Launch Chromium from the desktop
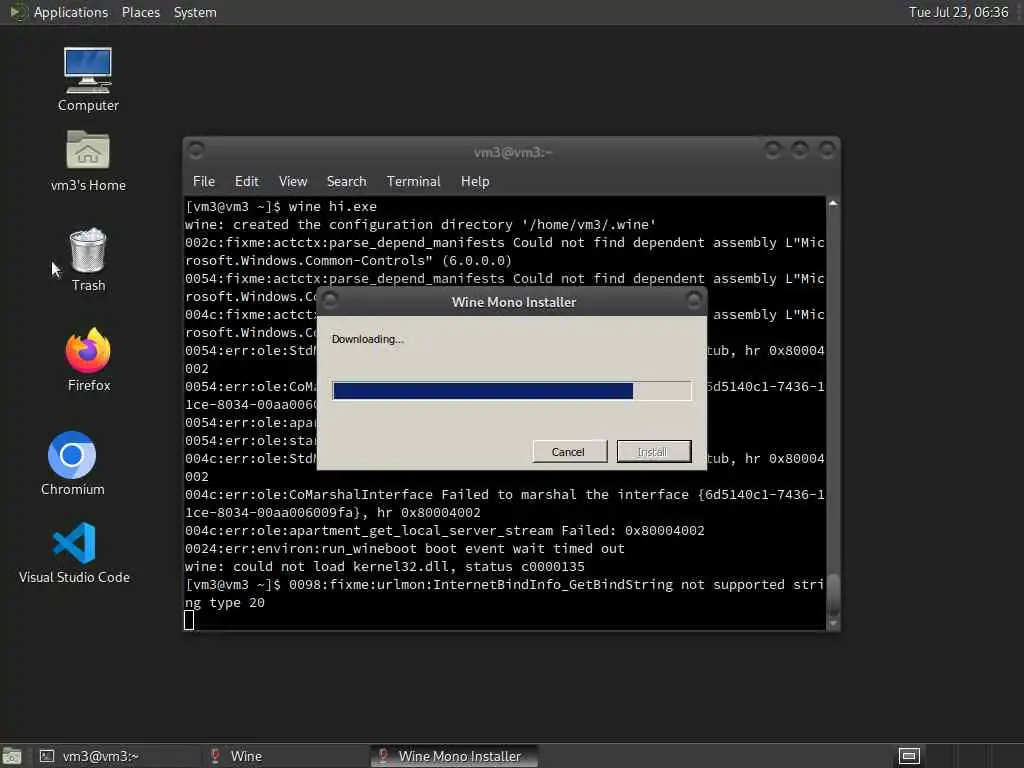 point(72,463)
